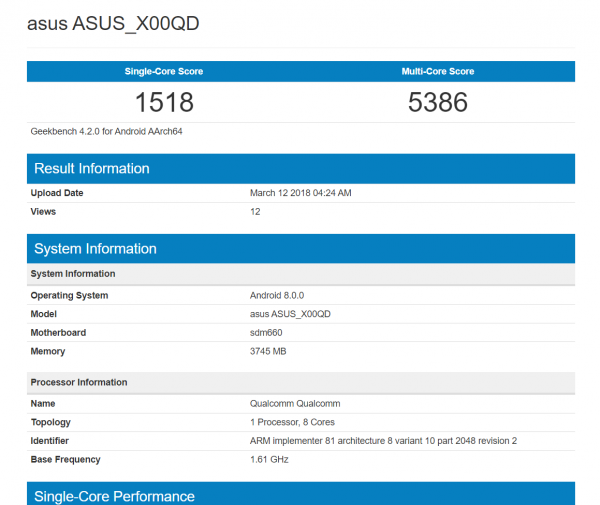Select the Android 8.0.0 value
Image resolution: width=600 pixels, height=505 pixels.
(277, 295)
